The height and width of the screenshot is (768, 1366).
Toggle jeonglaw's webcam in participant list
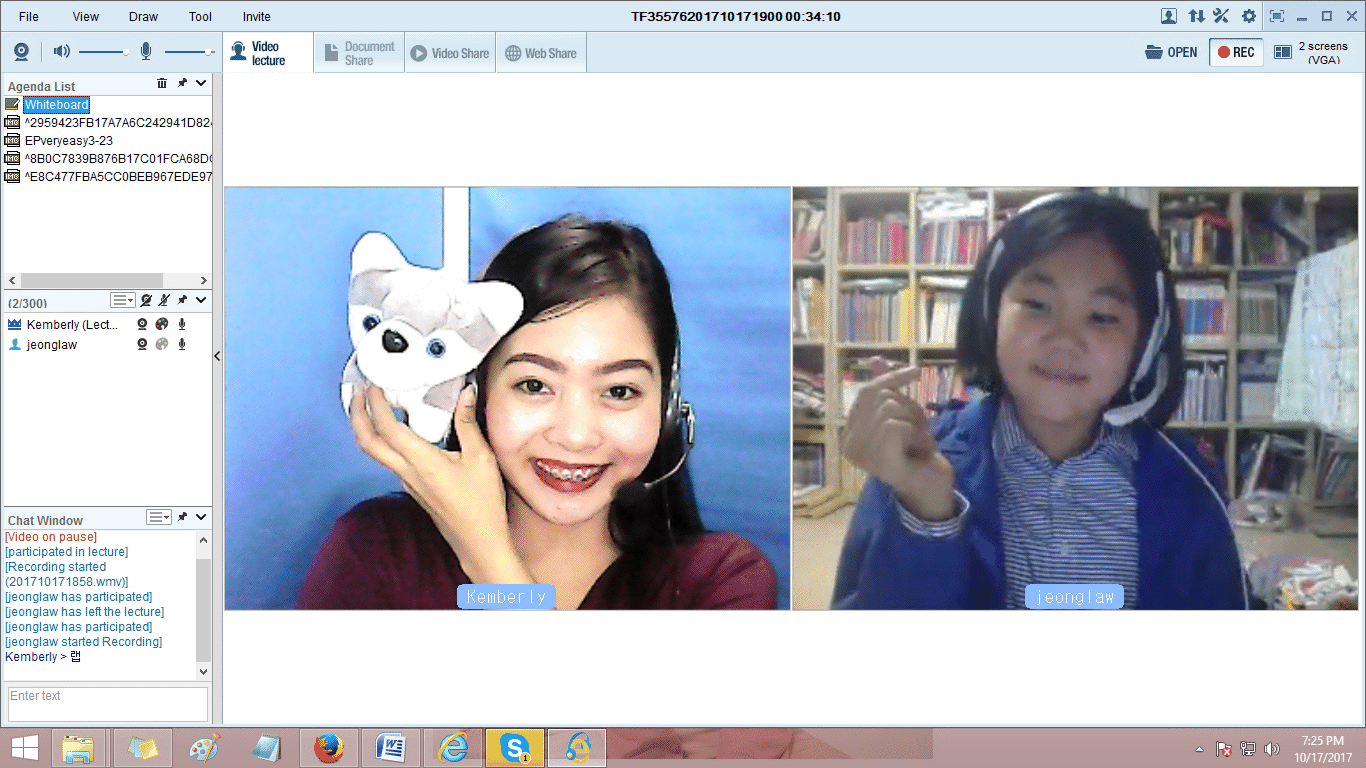pos(143,345)
